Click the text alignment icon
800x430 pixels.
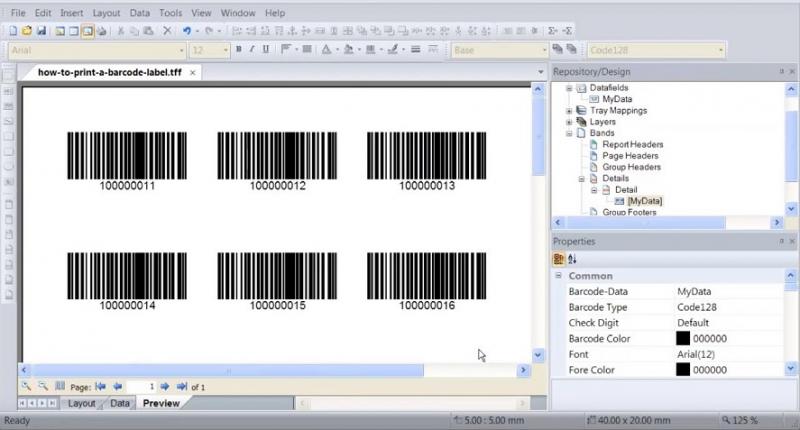click(x=286, y=49)
